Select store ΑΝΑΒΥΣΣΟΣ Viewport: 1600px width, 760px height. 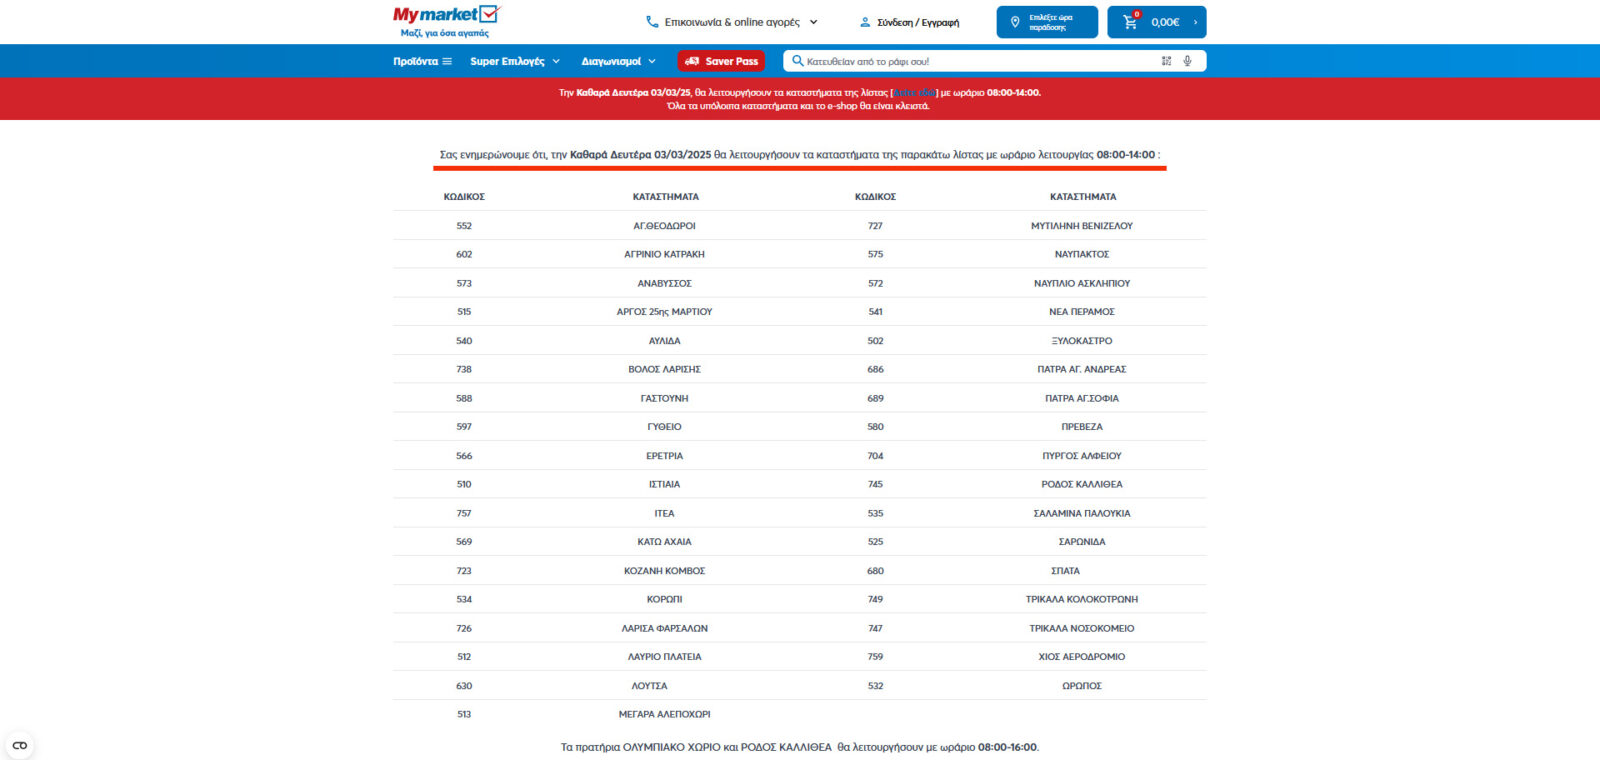664,283
